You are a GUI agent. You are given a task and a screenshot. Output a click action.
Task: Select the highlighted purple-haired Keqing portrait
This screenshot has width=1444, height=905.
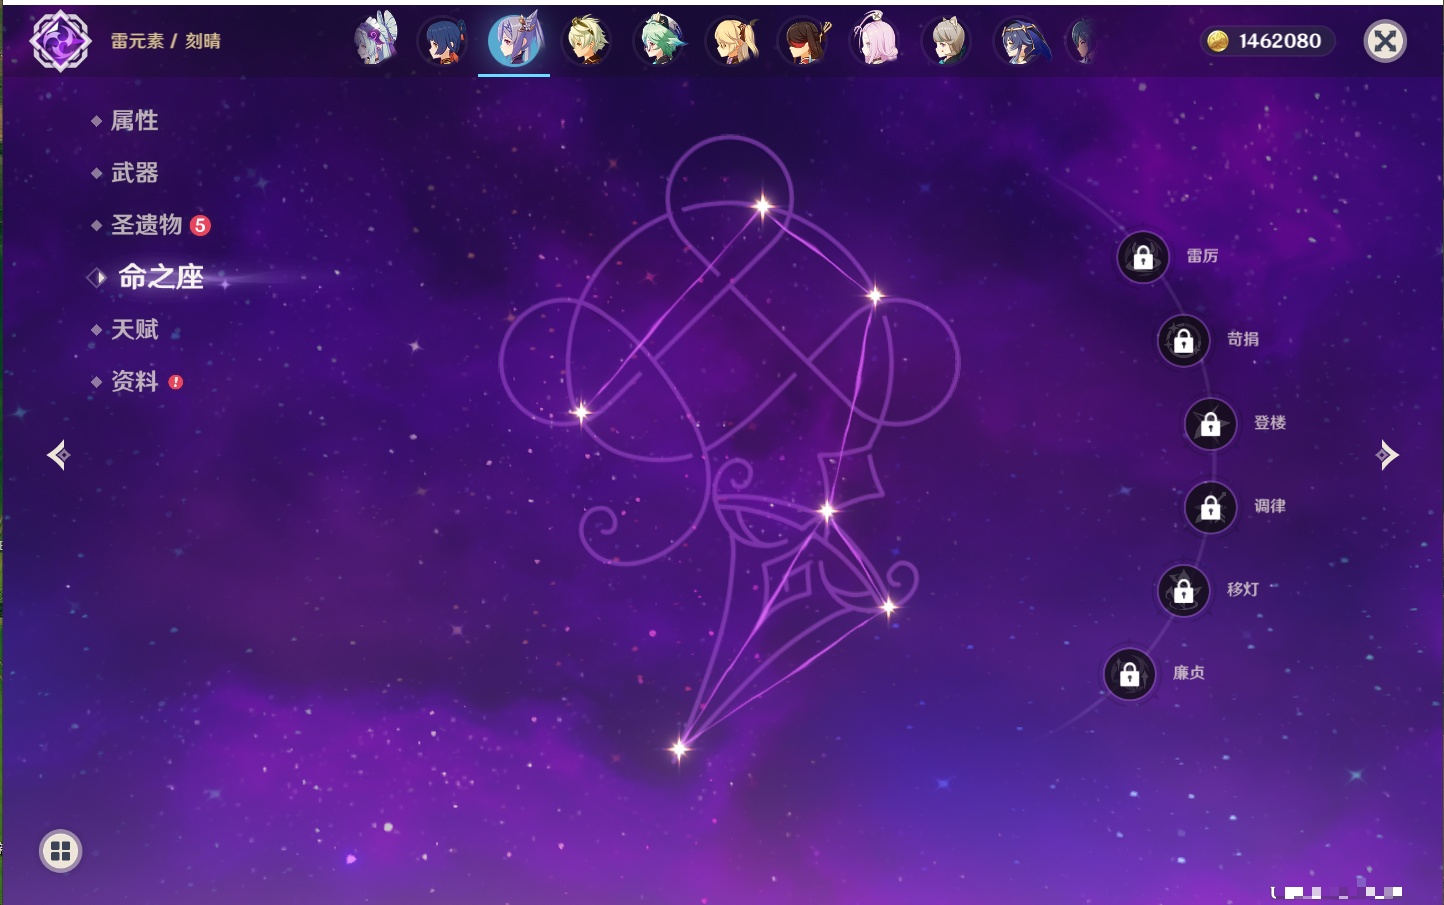[514, 40]
